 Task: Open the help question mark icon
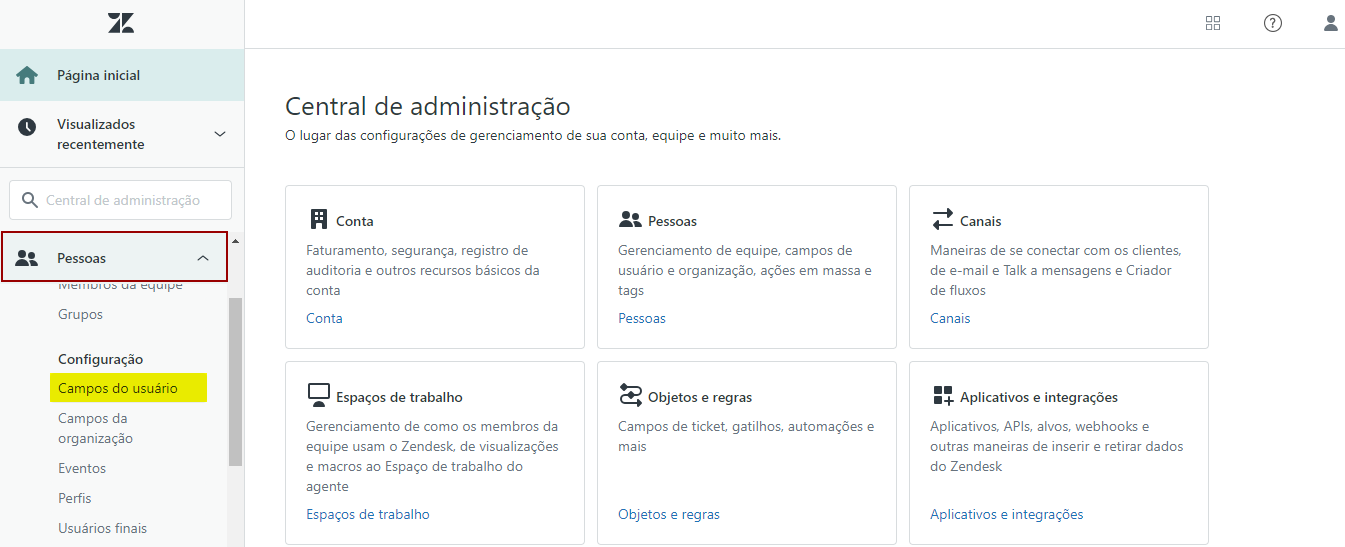tap(1272, 23)
